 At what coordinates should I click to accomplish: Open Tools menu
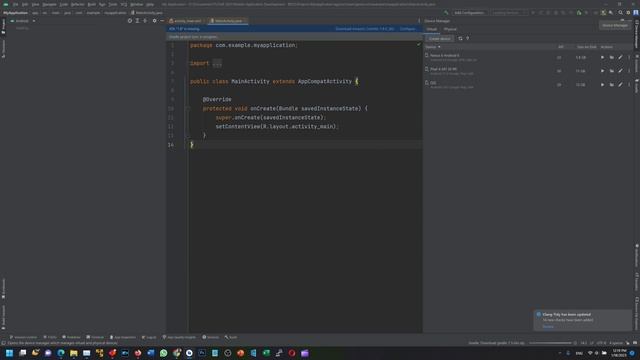click(113, 4)
